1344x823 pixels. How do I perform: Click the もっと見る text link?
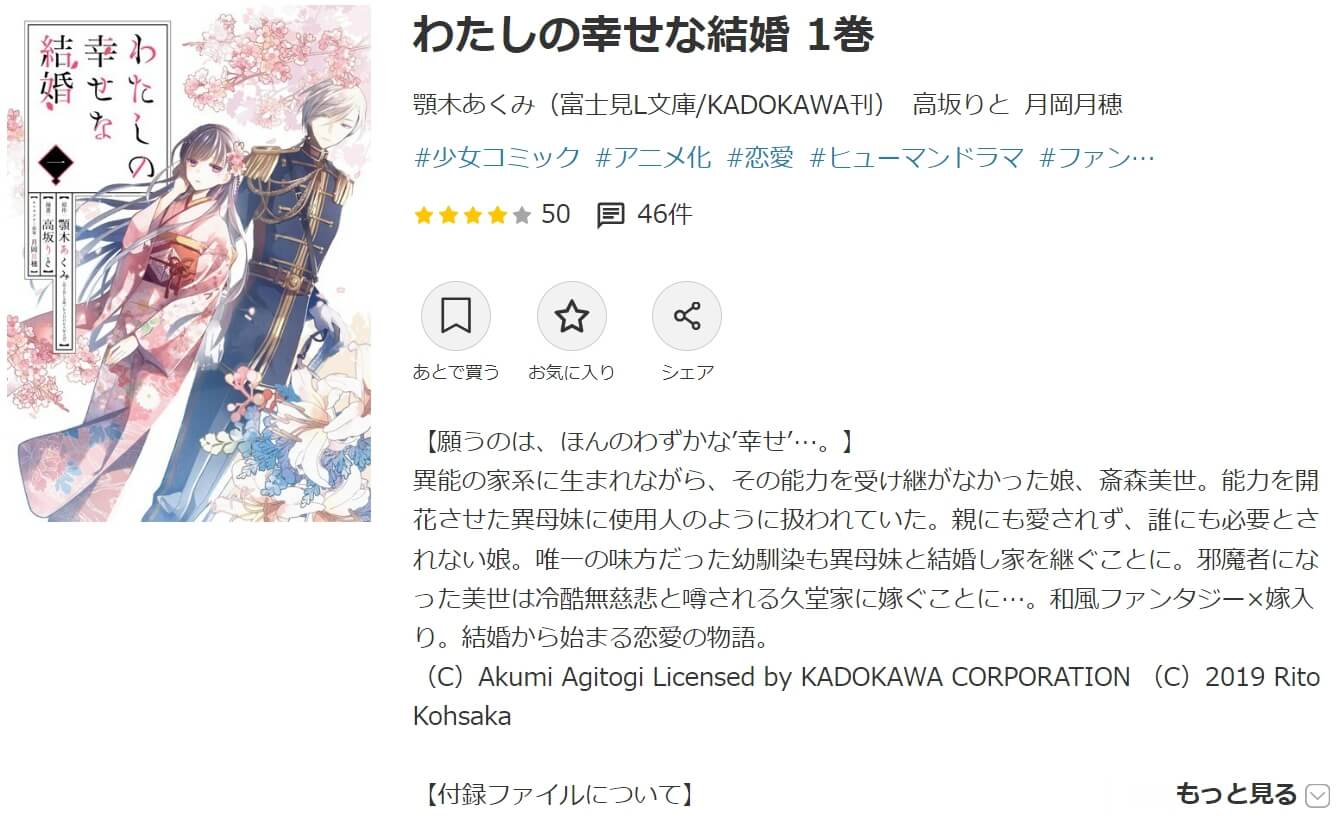[x=1236, y=795]
